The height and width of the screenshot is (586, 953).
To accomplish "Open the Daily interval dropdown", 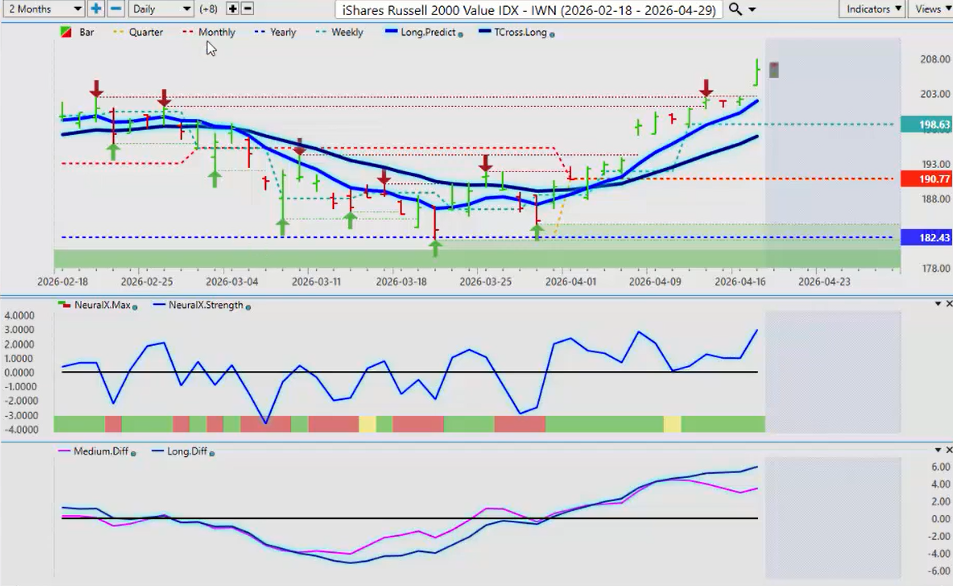I will coord(162,8).
